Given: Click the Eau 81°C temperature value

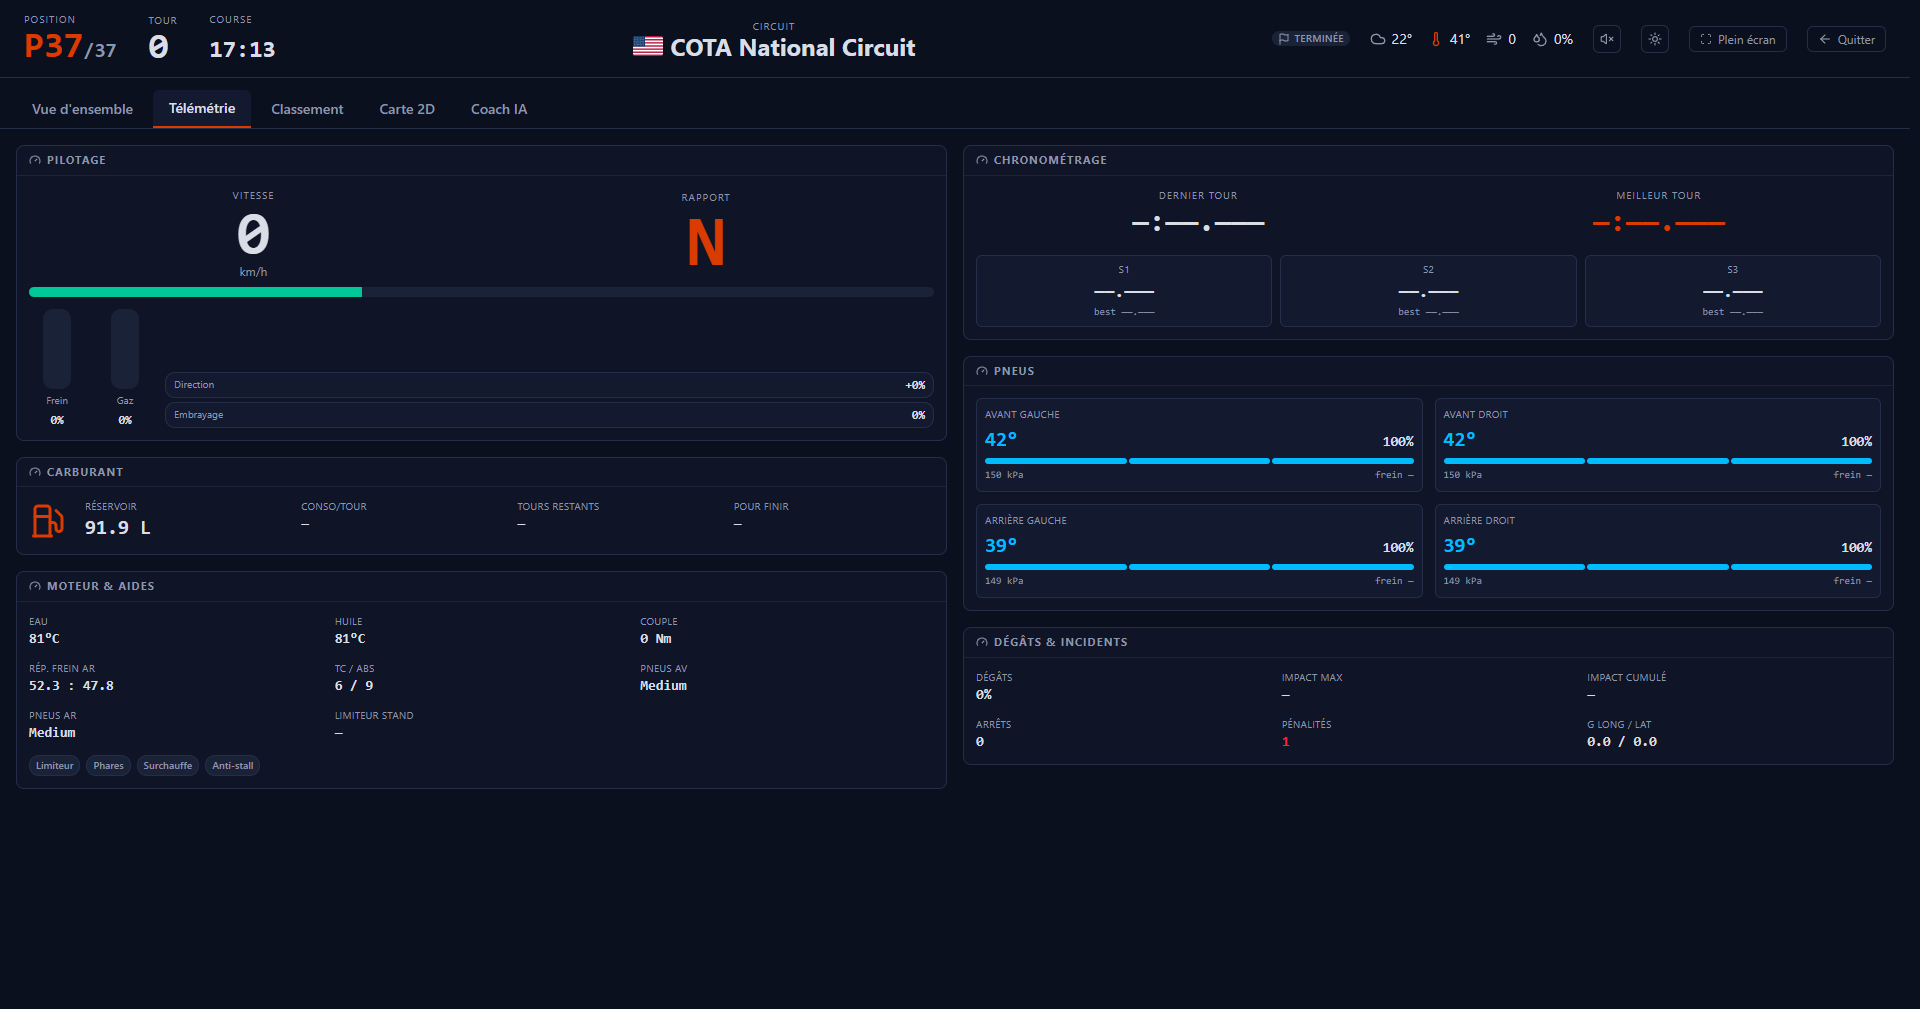Looking at the screenshot, I should [44, 639].
